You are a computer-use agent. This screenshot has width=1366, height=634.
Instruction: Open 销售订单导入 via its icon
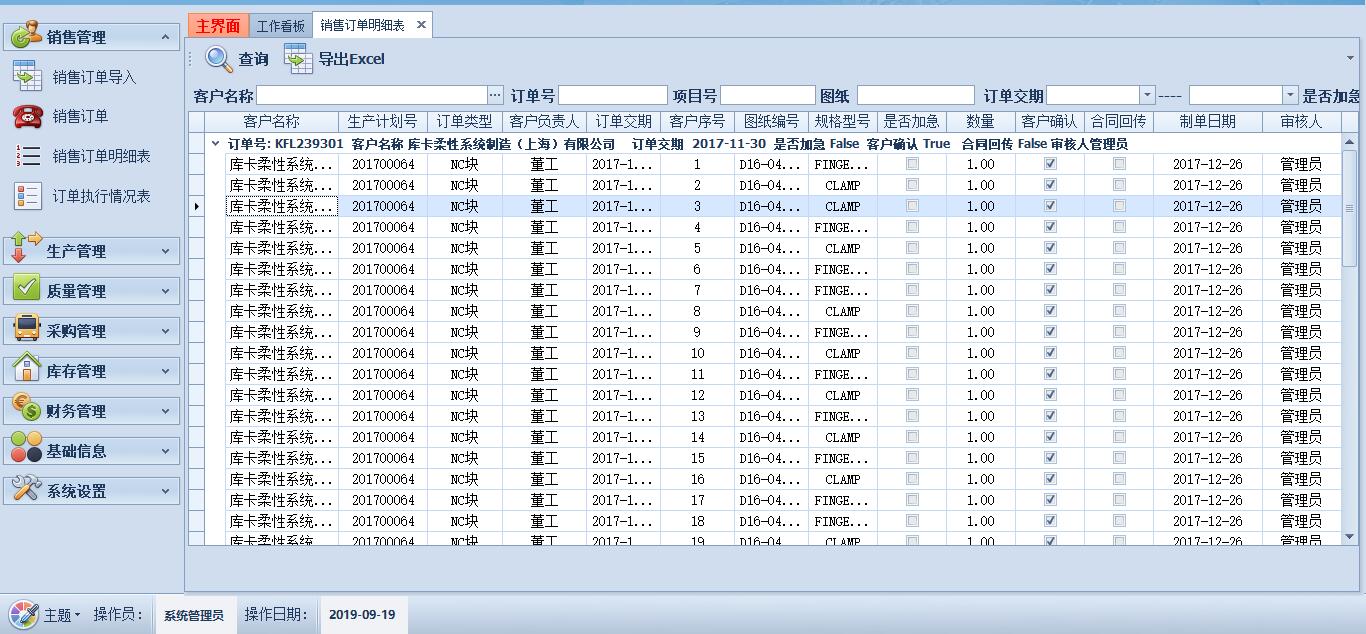point(27,76)
